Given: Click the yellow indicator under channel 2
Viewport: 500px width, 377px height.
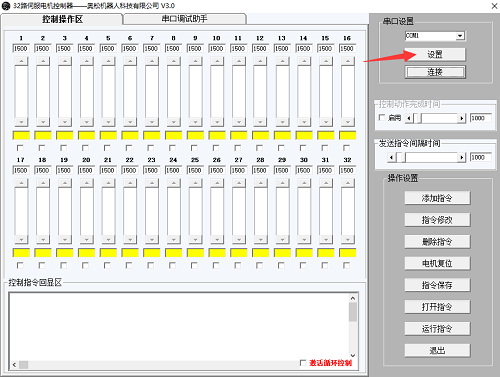Looking at the screenshot, I should [x=43, y=135].
